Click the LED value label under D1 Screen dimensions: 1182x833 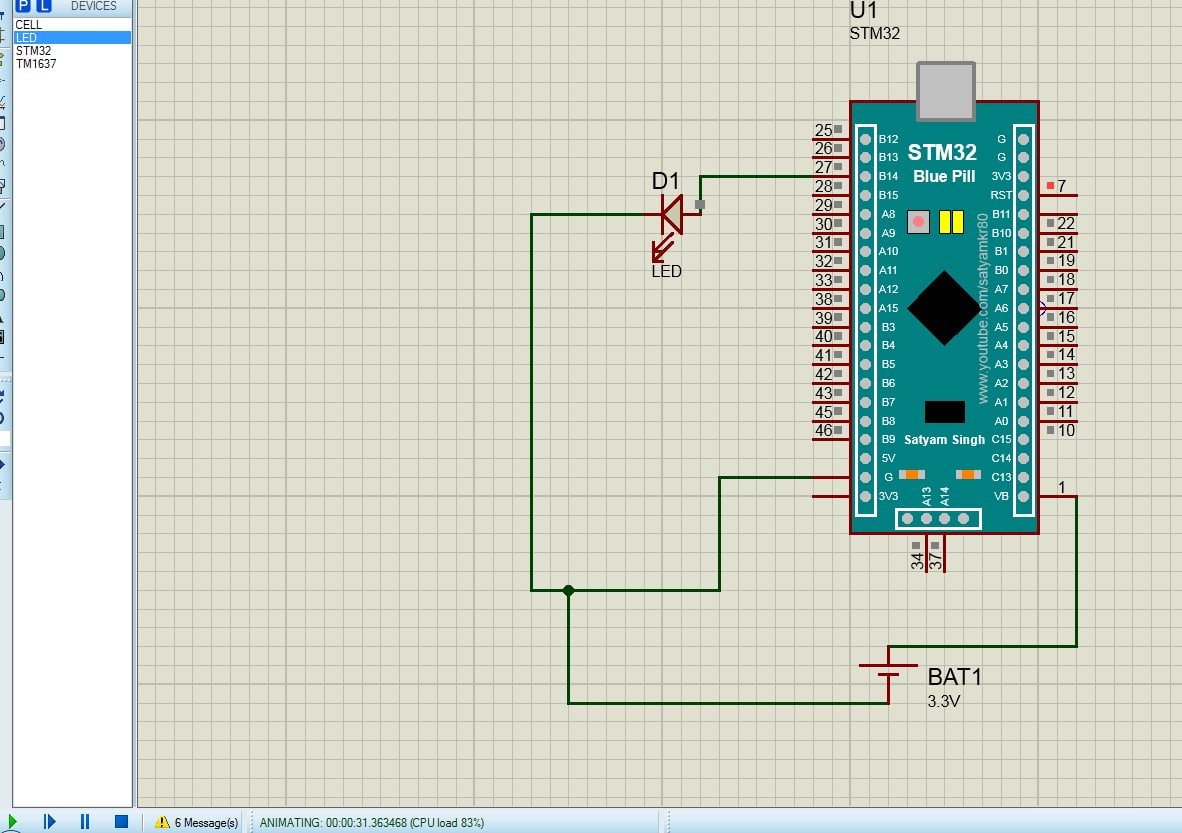(666, 271)
